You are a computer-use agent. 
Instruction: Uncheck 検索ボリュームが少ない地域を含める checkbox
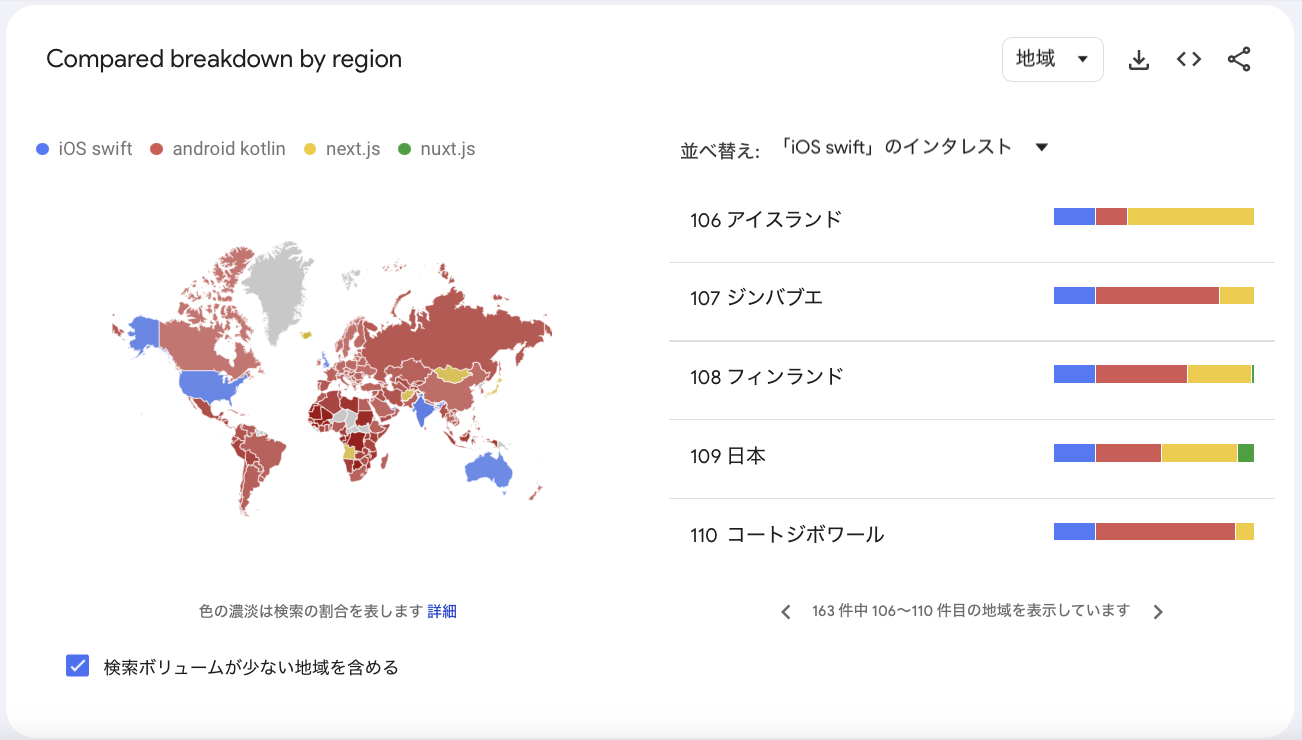(x=78, y=666)
